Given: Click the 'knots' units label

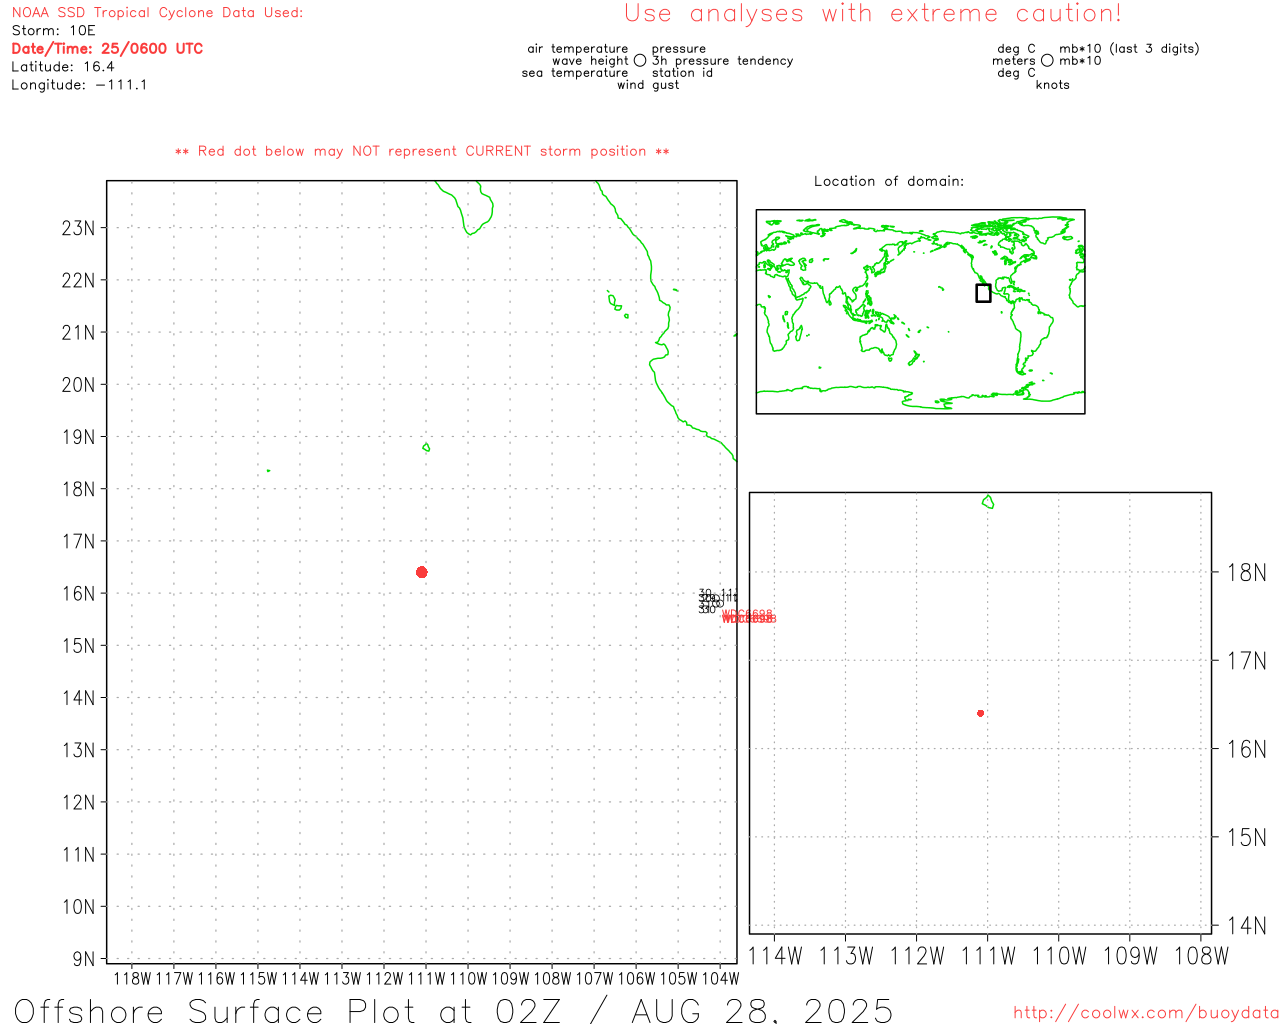Looking at the screenshot, I should tap(1053, 85).
